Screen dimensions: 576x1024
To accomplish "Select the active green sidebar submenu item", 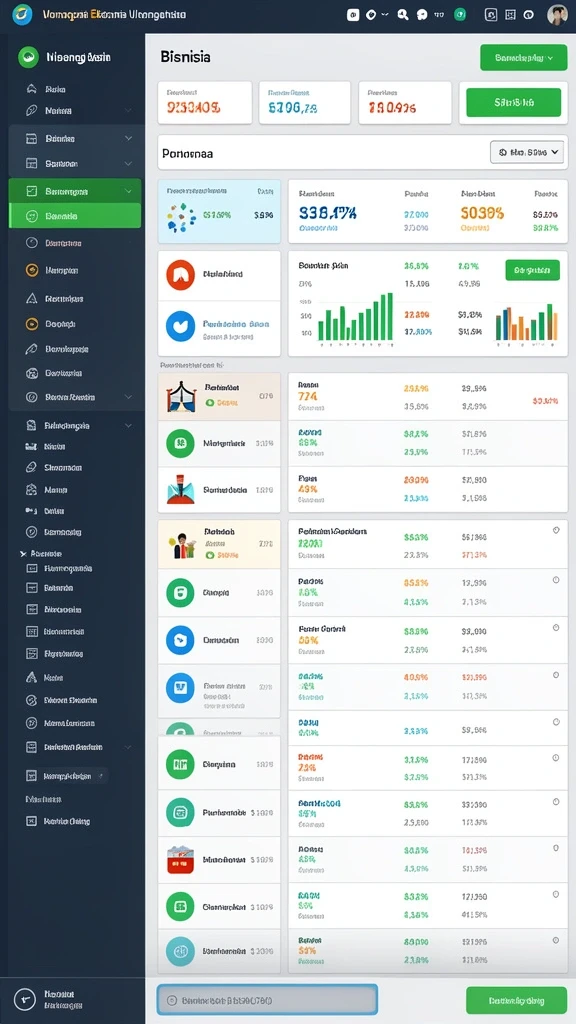I will [75, 216].
